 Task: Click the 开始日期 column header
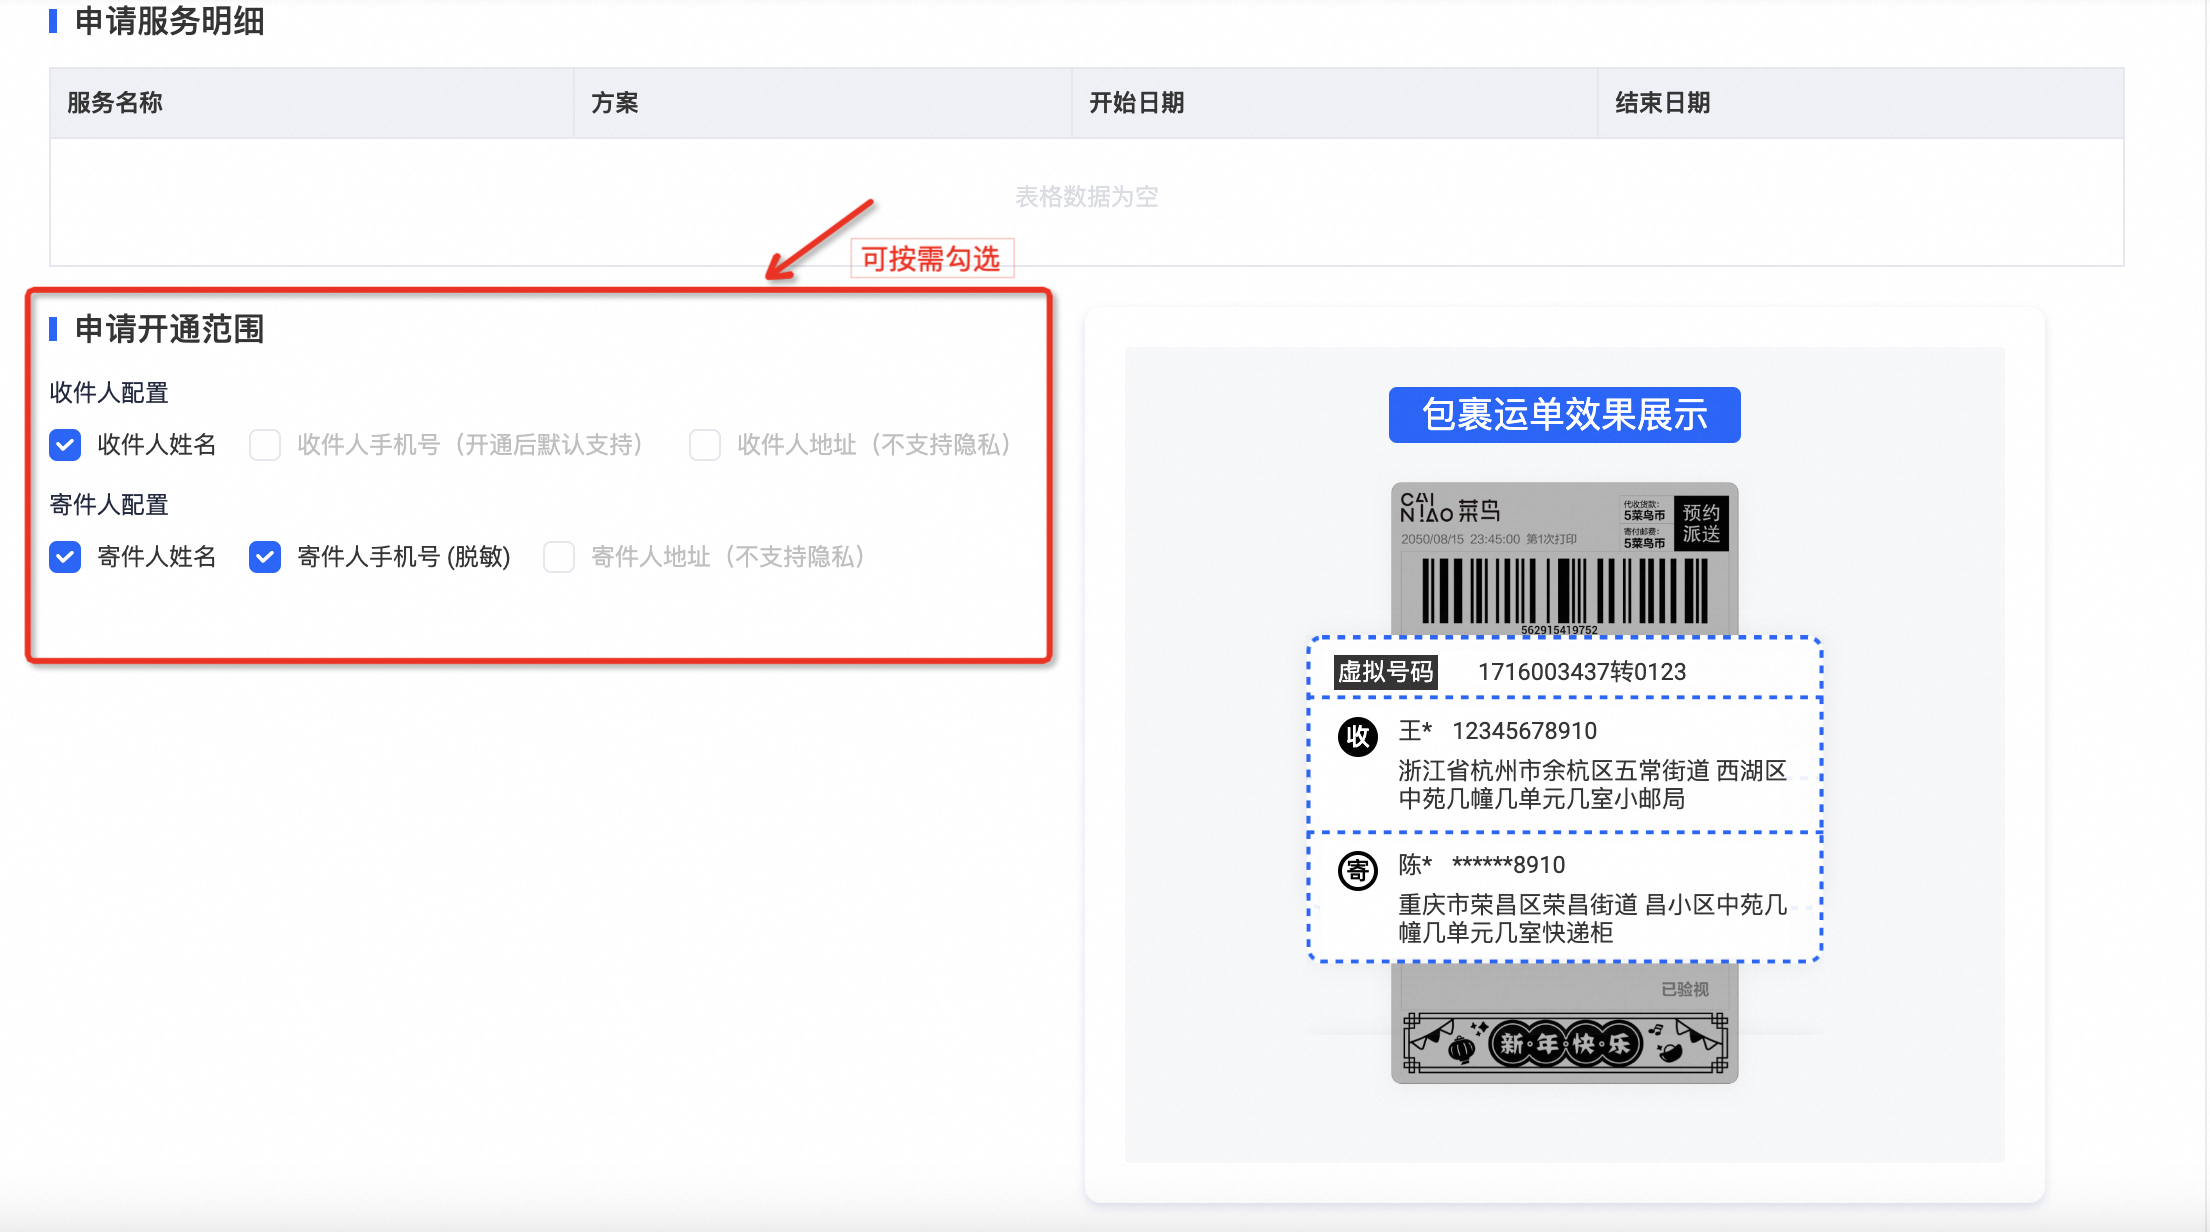point(1335,103)
